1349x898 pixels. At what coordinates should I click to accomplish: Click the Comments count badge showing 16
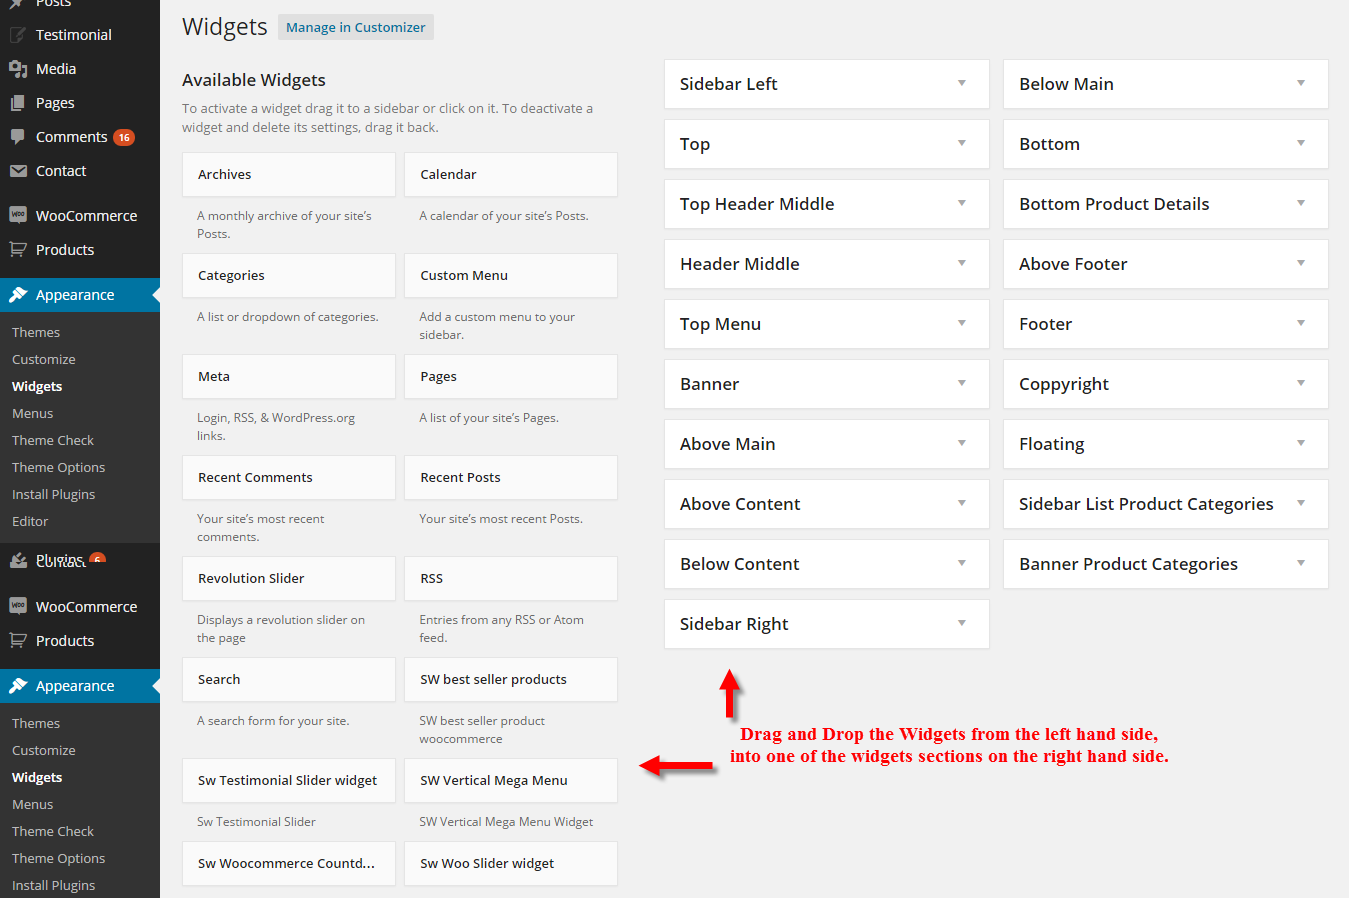124,137
